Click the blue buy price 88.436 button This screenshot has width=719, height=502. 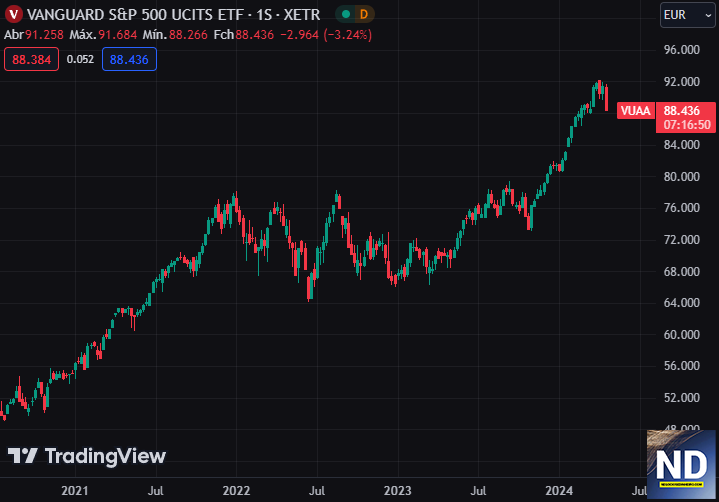(129, 59)
